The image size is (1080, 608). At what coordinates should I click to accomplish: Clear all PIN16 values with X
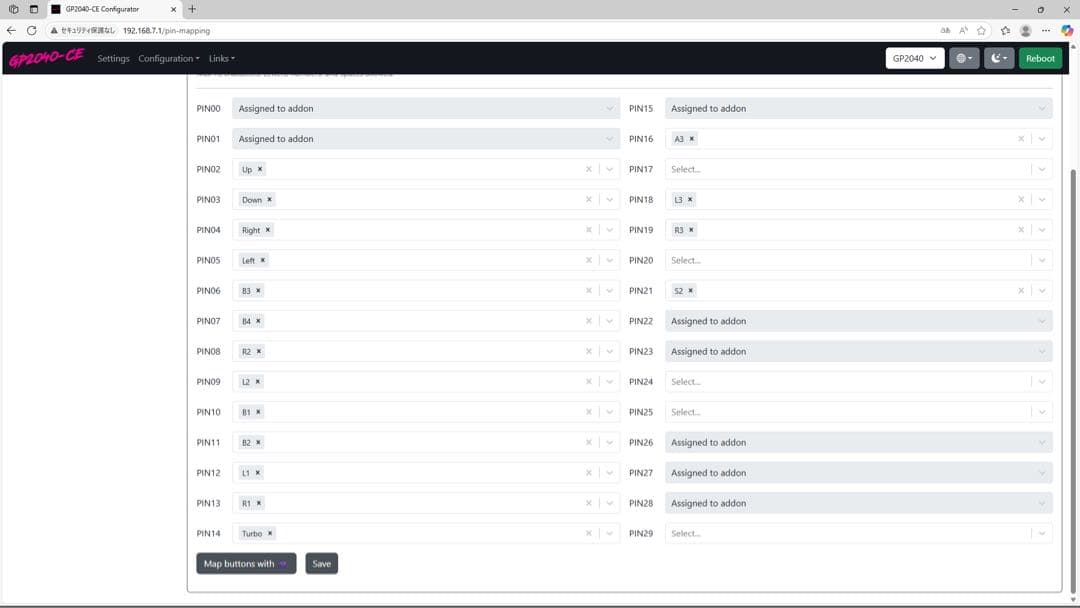(1021, 139)
